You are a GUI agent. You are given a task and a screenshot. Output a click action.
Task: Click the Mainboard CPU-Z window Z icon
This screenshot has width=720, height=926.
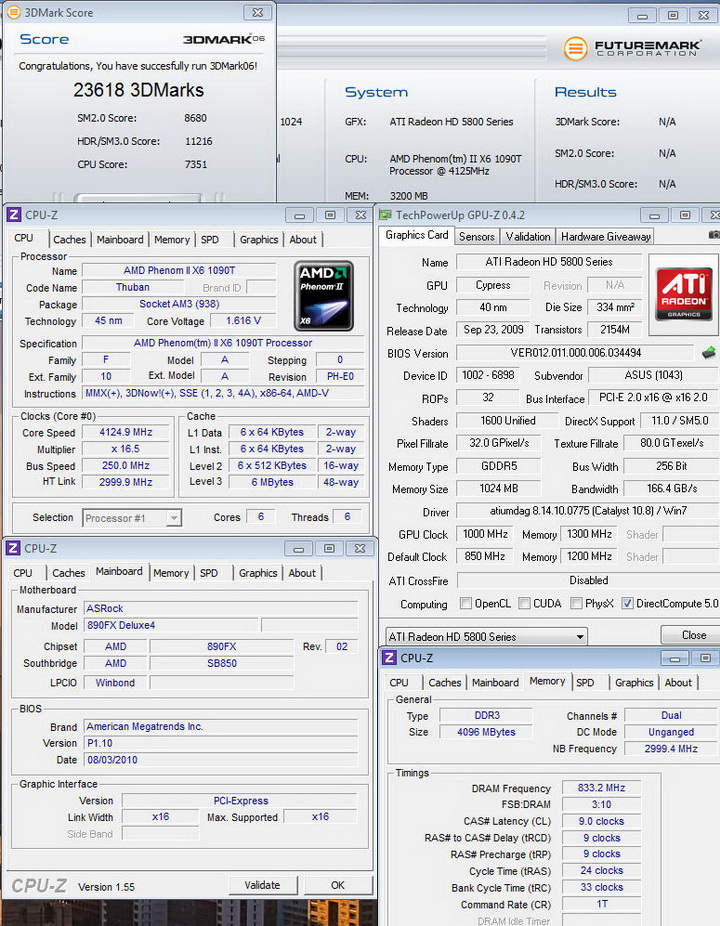click(x=13, y=548)
